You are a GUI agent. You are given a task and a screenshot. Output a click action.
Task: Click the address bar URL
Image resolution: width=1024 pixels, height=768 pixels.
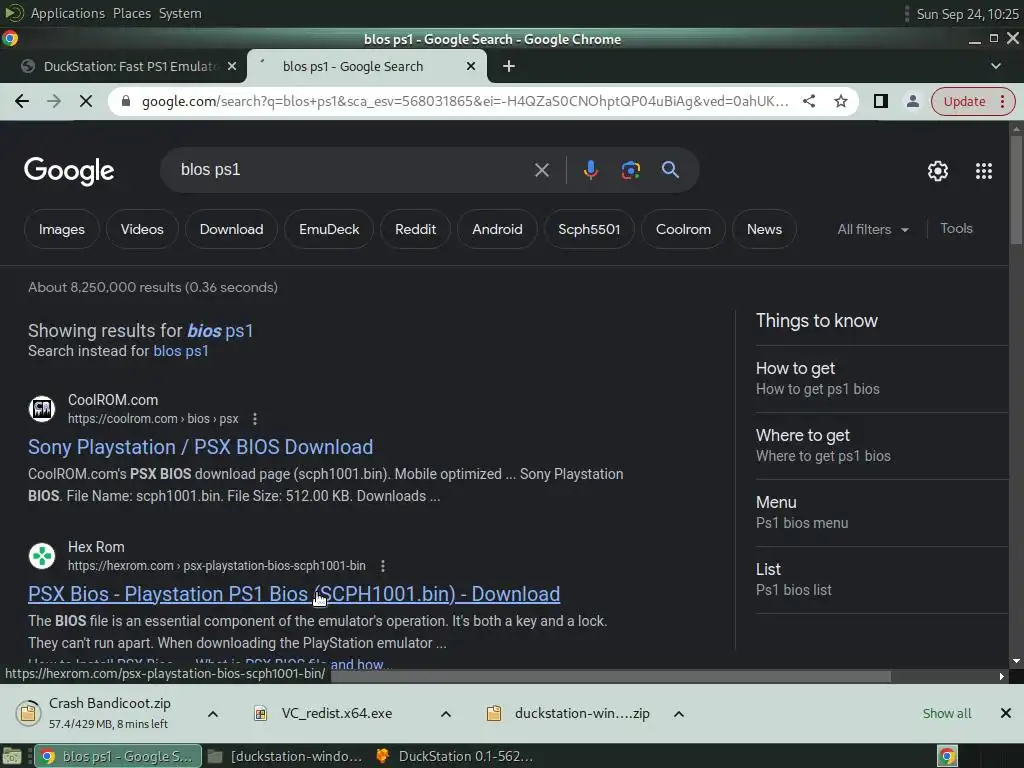[x=464, y=101]
